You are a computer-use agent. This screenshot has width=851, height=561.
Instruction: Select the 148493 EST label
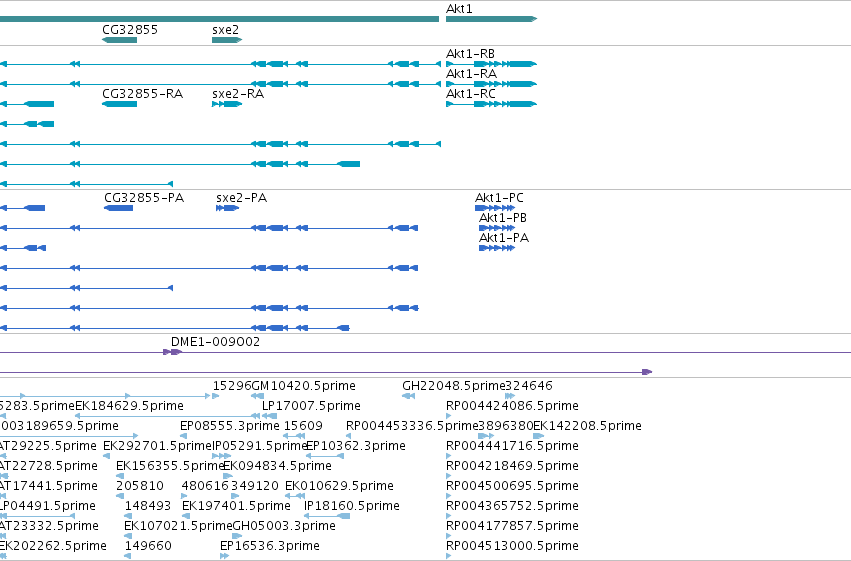(x=148, y=506)
